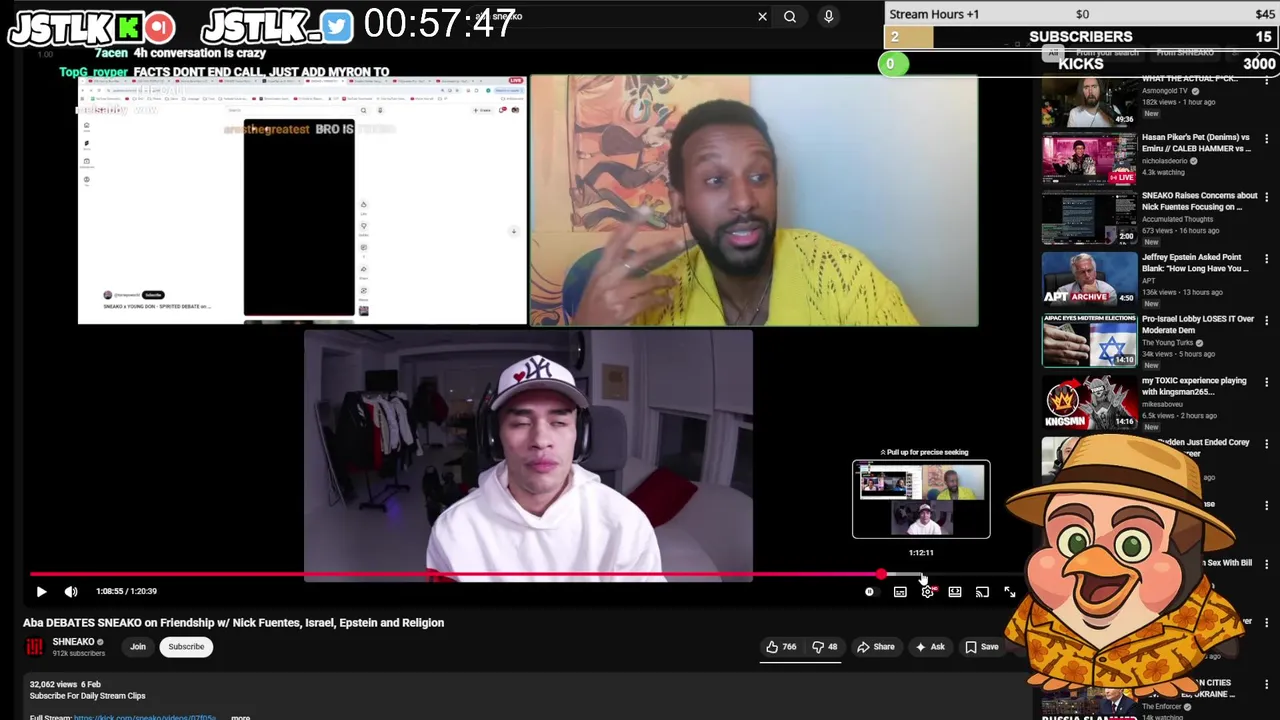The width and height of the screenshot is (1280, 720).
Task: Start voice search with microphone icon
Action: (x=828, y=16)
